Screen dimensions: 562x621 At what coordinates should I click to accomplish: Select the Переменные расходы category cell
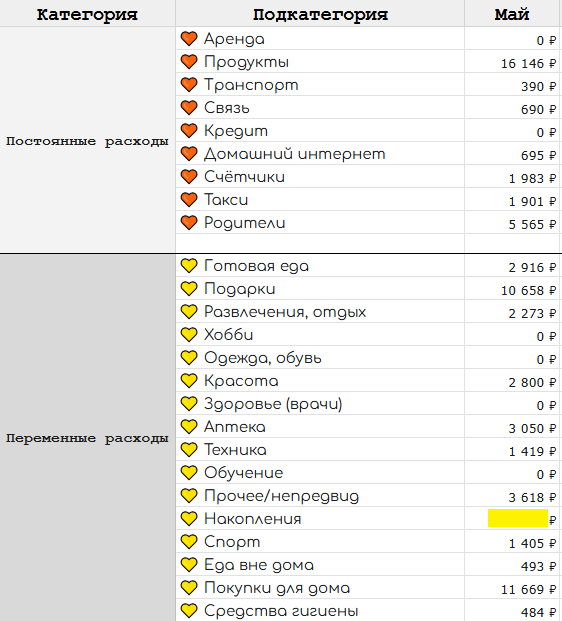[87, 438]
